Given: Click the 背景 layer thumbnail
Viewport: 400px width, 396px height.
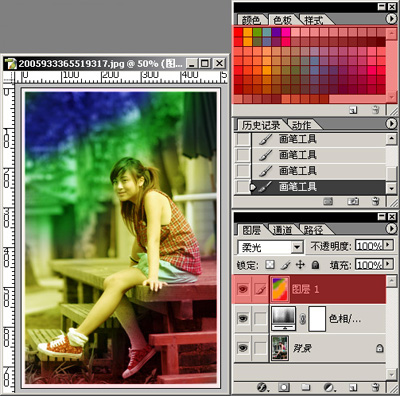Looking at the screenshot, I should click(x=280, y=348).
